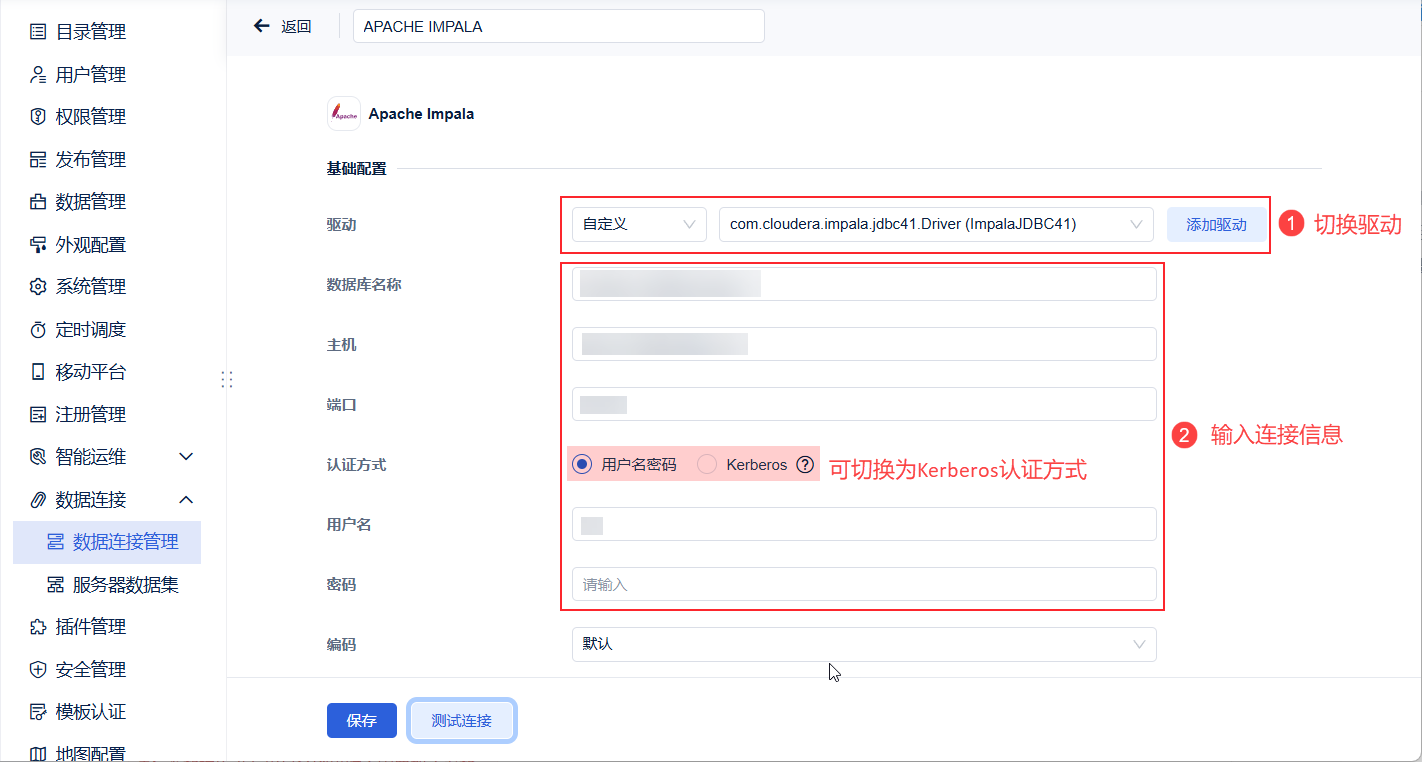Click the sidebar splitter drag handle

[x=227, y=379]
